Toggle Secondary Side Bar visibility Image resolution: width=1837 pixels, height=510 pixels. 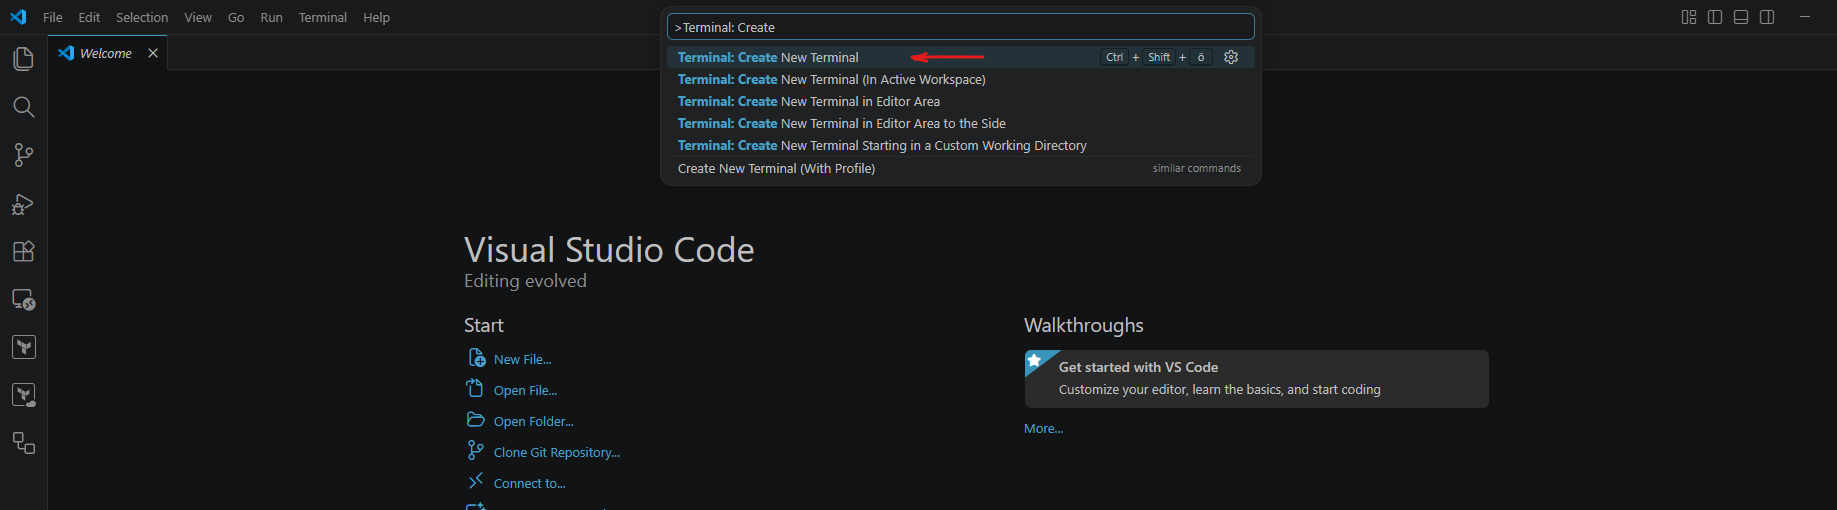(1767, 17)
